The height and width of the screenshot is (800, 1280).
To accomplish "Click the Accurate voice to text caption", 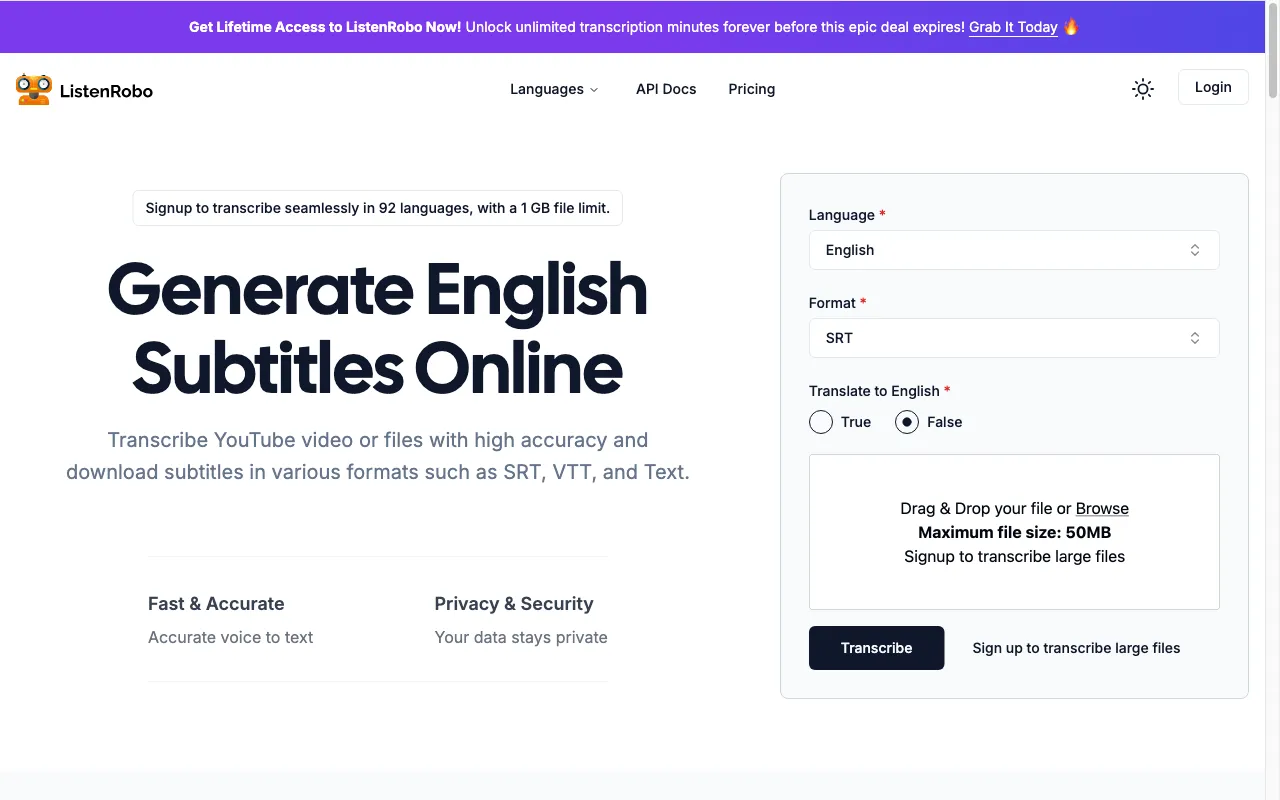I will point(230,637).
